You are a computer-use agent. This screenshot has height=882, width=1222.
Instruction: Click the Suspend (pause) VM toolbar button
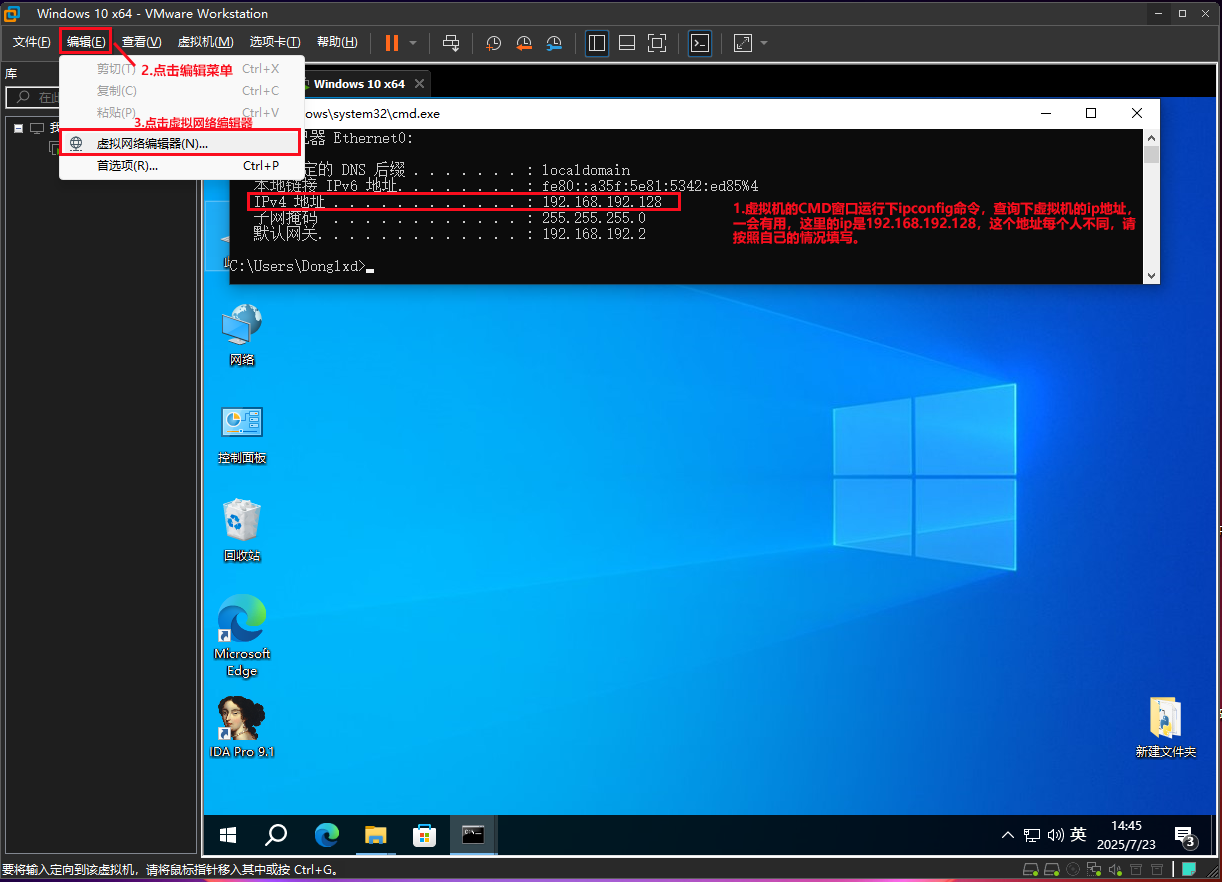coord(391,43)
